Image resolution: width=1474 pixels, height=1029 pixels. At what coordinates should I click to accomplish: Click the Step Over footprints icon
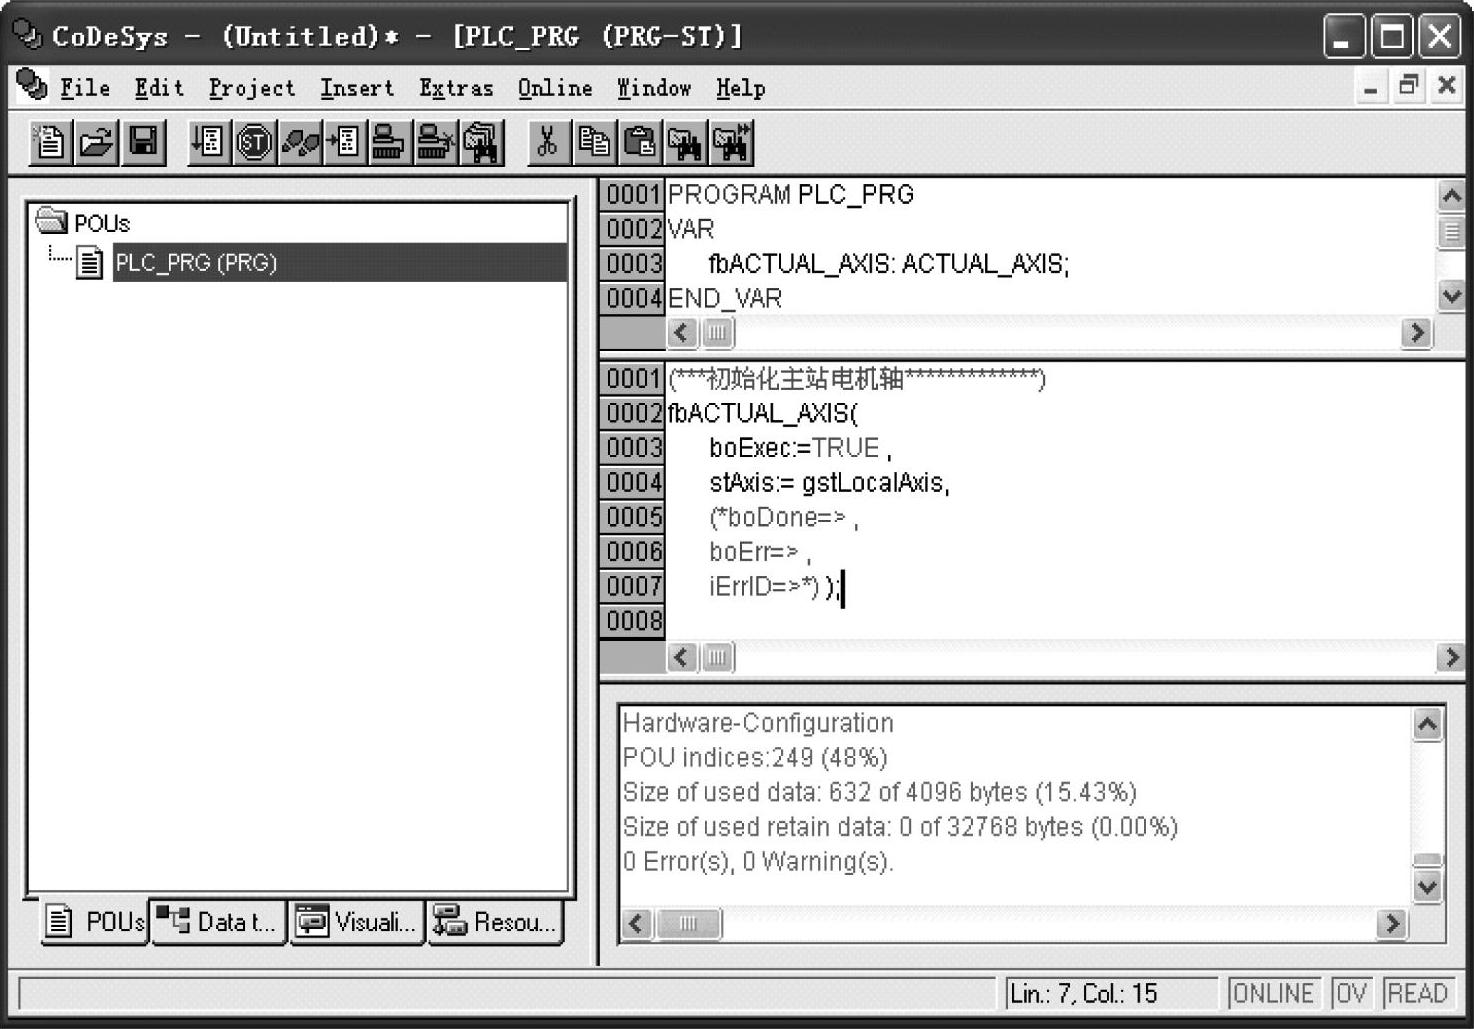click(x=300, y=142)
